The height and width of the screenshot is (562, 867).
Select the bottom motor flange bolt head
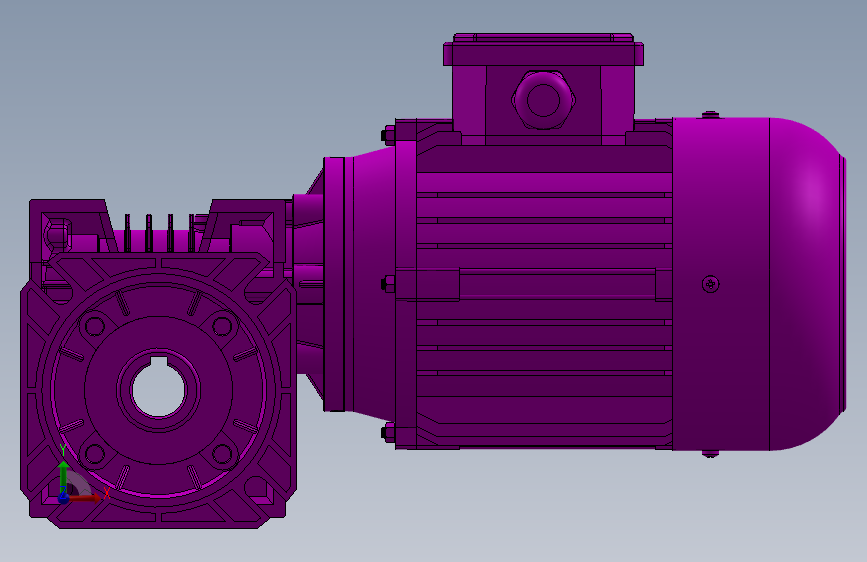point(389,433)
